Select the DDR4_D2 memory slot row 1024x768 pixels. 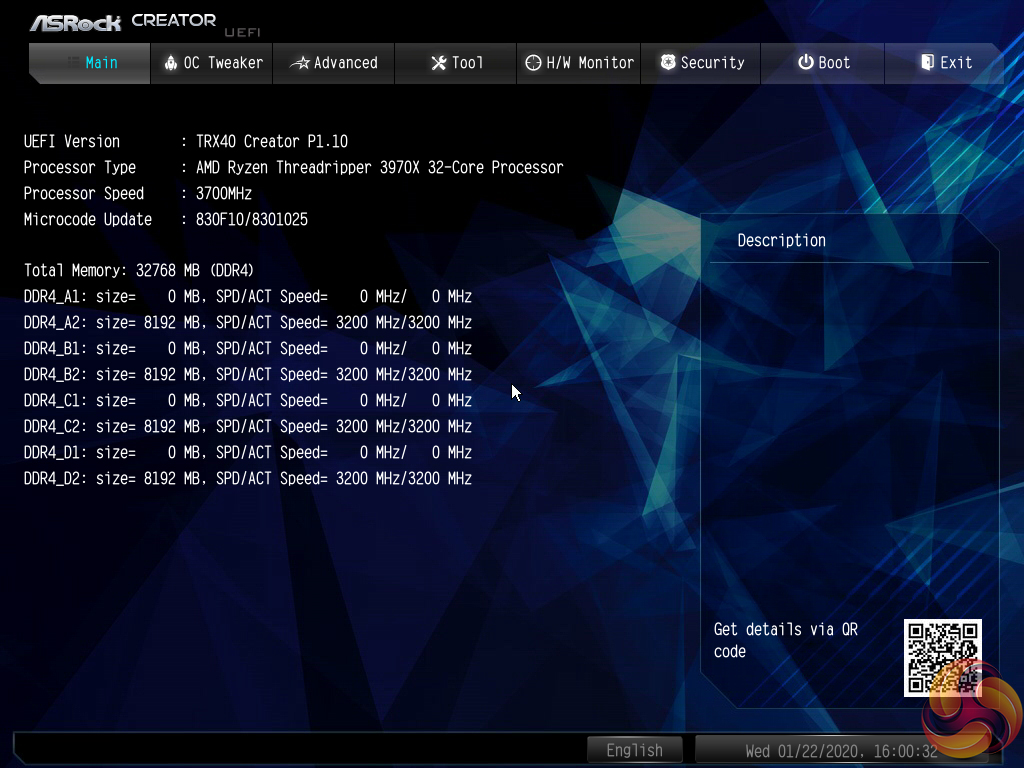tap(247, 479)
